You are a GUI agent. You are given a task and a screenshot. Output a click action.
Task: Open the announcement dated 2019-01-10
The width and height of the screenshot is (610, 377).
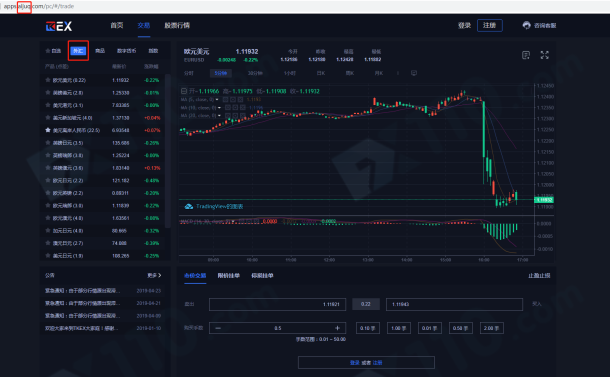coord(103,328)
